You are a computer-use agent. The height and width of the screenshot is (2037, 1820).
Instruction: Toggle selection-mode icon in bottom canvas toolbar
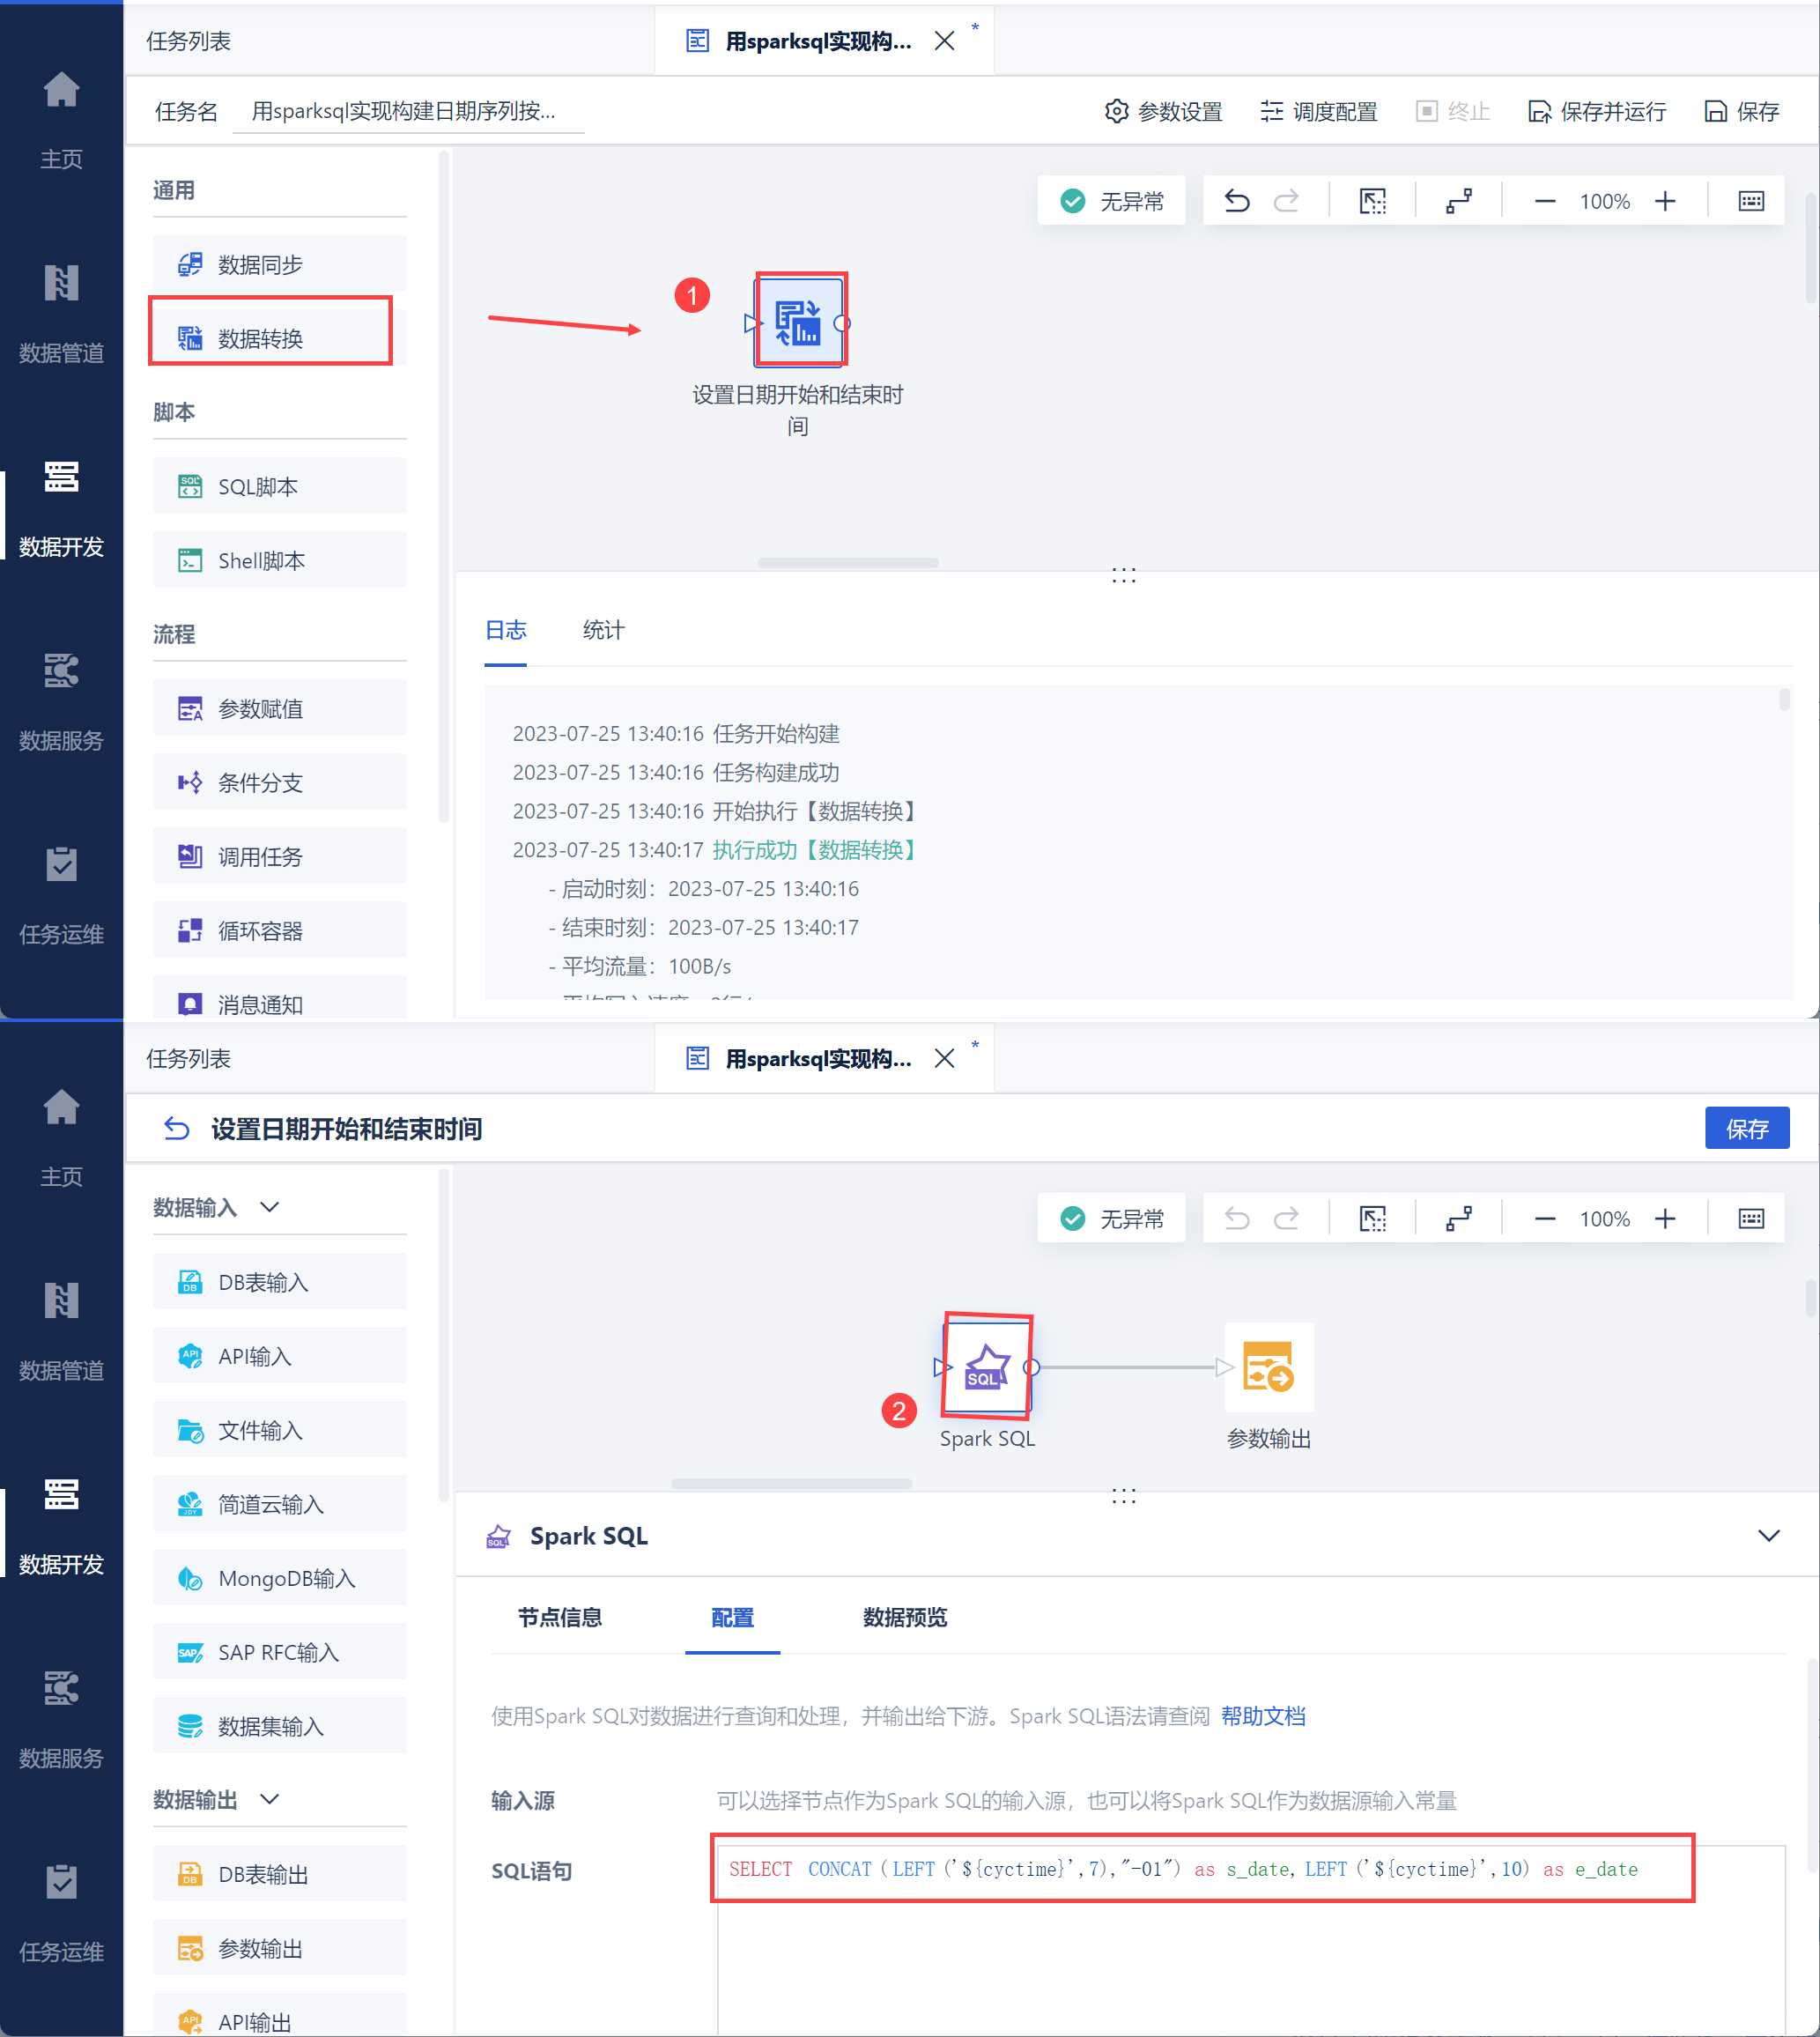pos(1372,1218)
